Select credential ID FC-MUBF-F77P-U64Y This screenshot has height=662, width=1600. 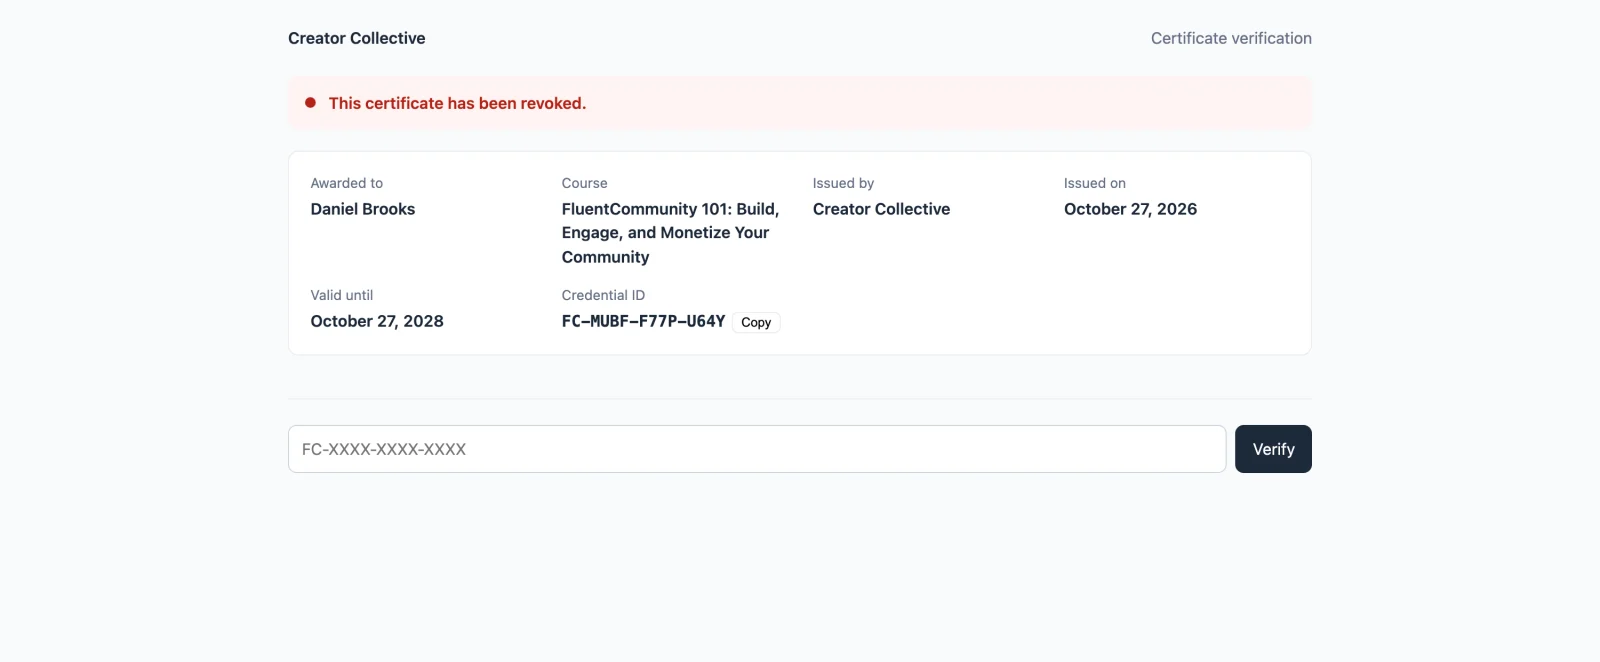pyautogui.click(x=643, y=321)
